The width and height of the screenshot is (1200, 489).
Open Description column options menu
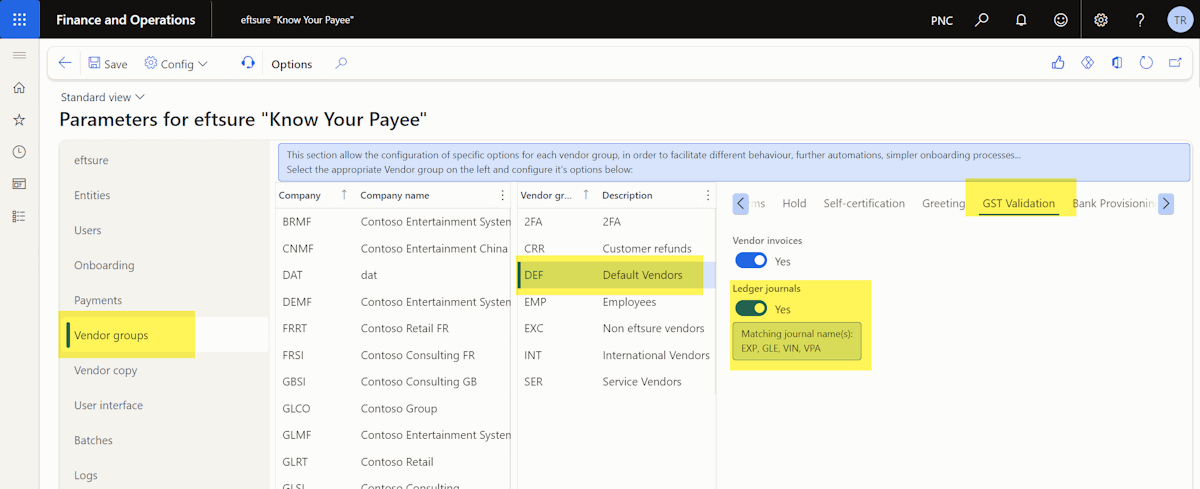tap(709, 195)
